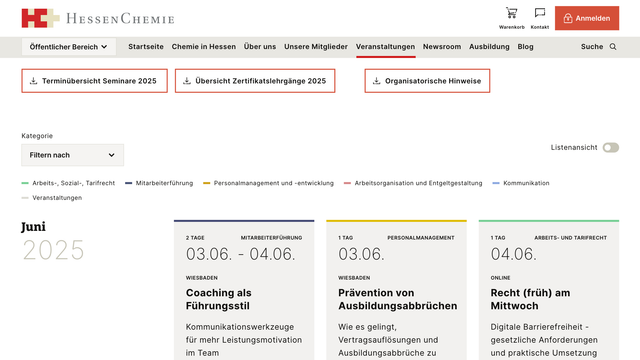
Task: Open the Filtern nach category dropdown
Action: [72, 155]
